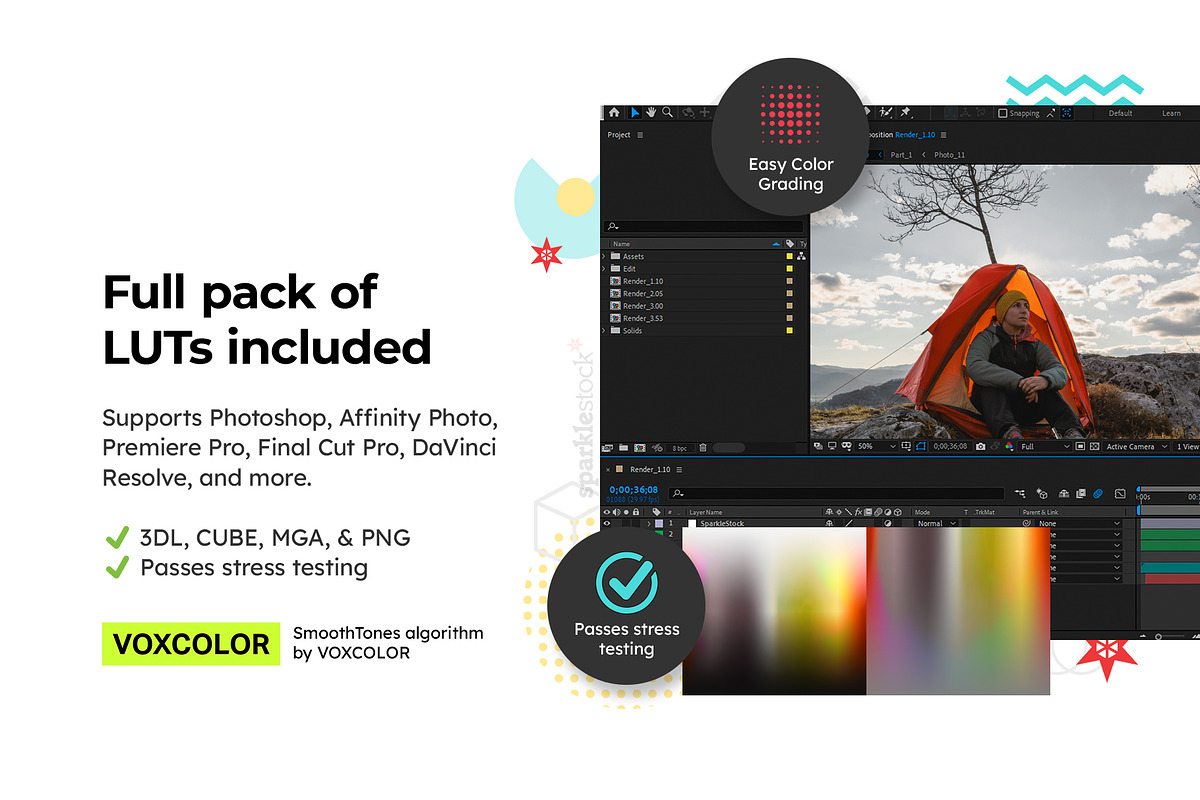Image resolution: width=1200 pixels, height=800 pixels.
Task: Click the Project panel search field
Action: pyautogui.click(x=704, y=227)
